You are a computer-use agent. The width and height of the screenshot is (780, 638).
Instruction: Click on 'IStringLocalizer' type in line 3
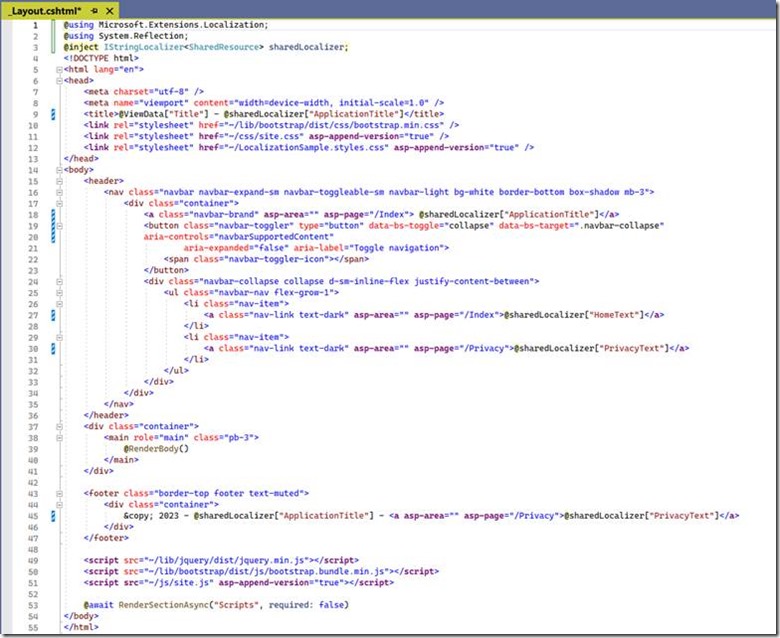(x=143, y=47)
